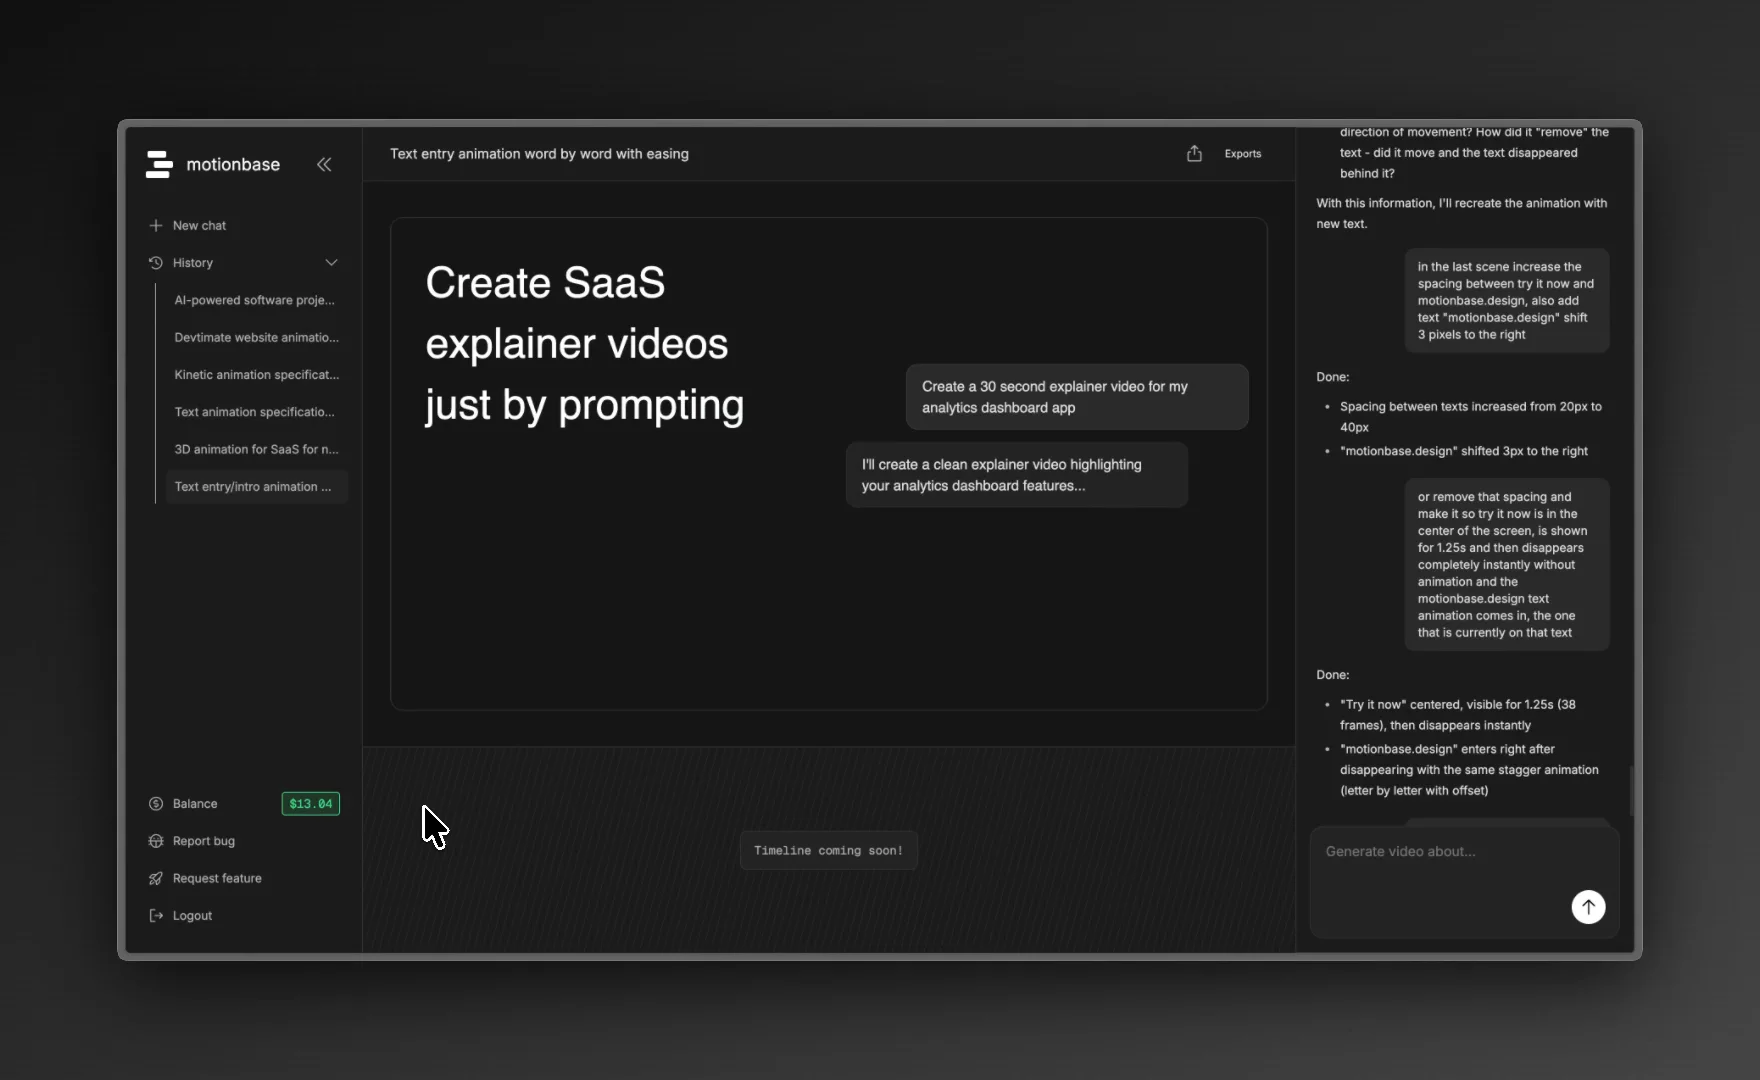
Task: Open the History panel icon
Action: [156, 262]
